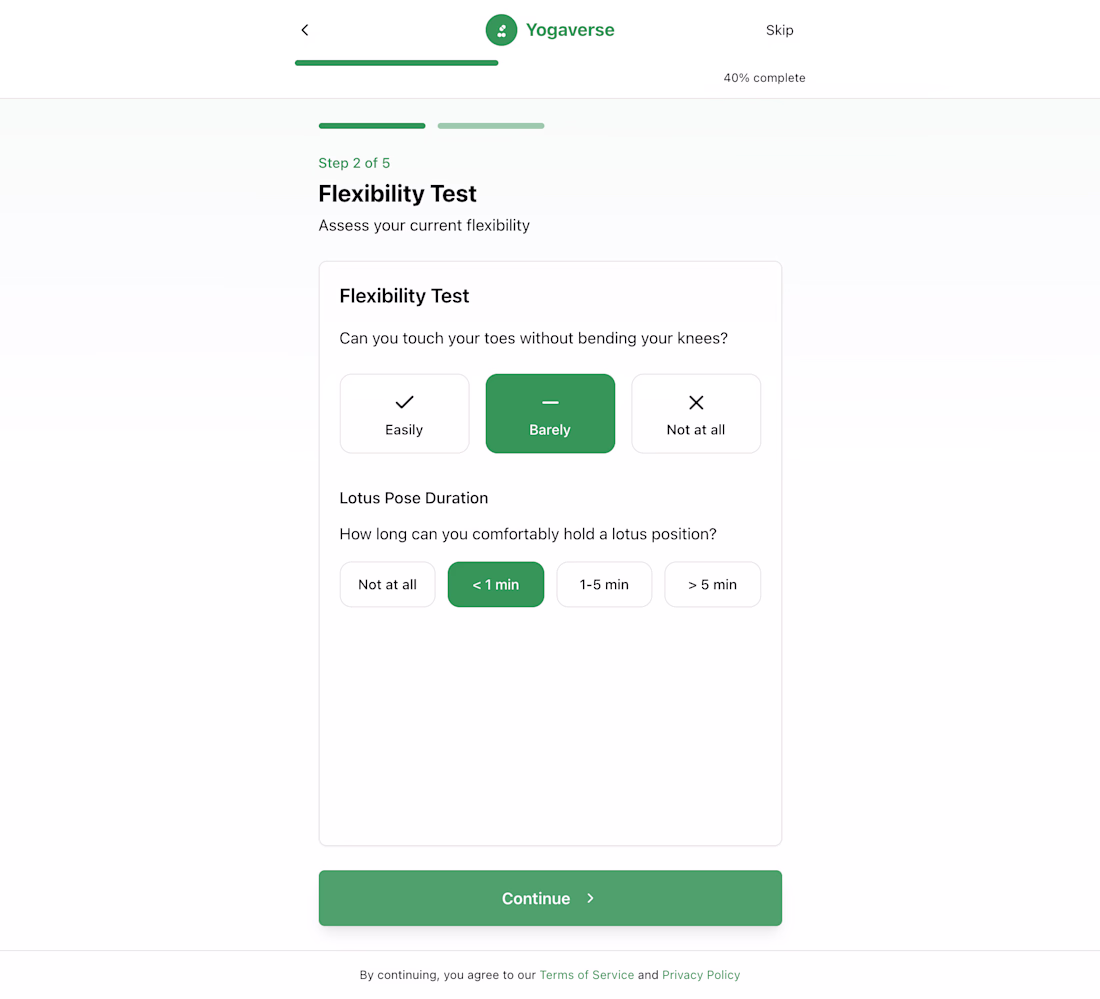Click the X icon above Not at all
The image size is (1100, 999).
(696, 402)
